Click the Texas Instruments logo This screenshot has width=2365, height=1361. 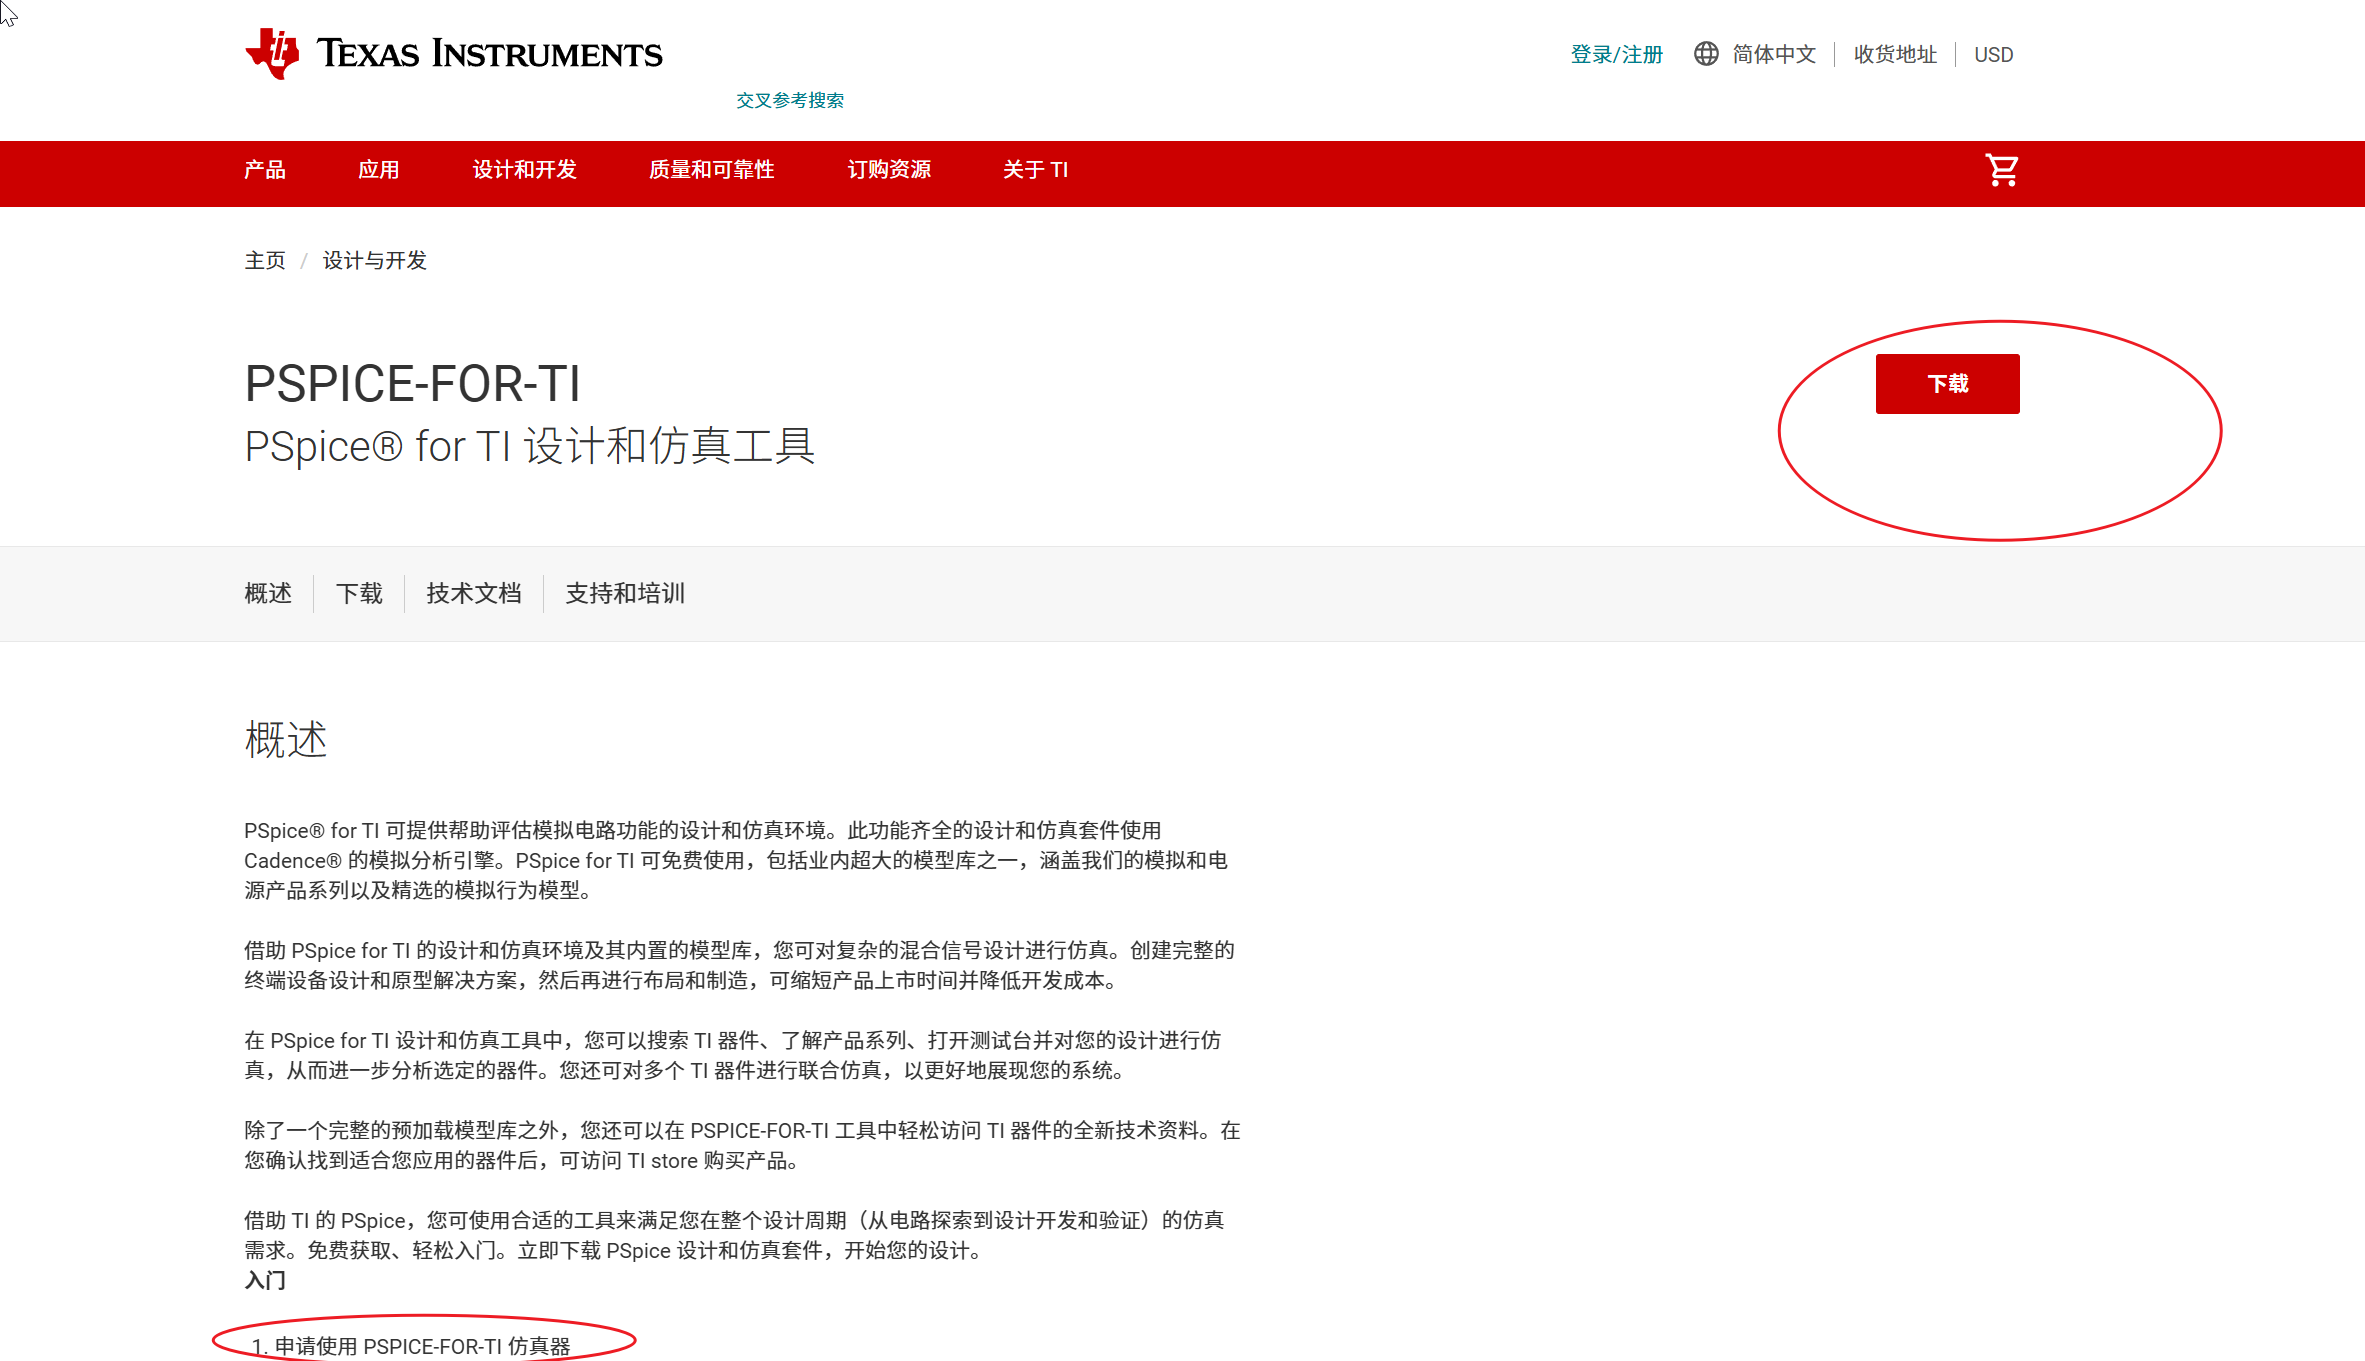454,53
